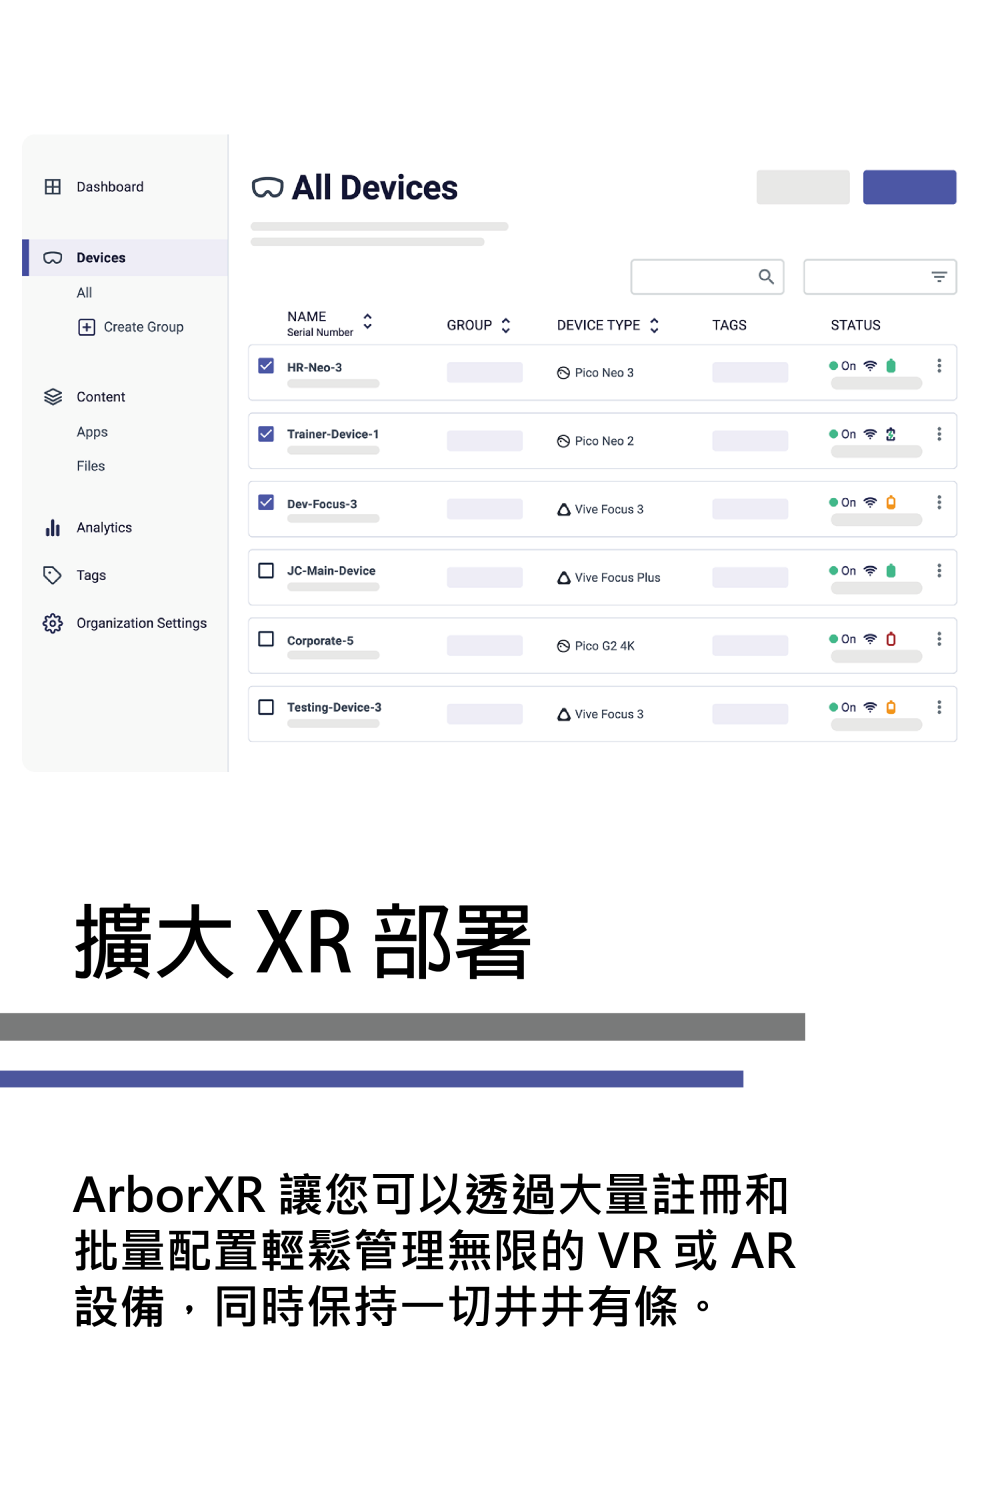Click the Content layers icon
This screenshot has height=1500, width=1000.
53,397
